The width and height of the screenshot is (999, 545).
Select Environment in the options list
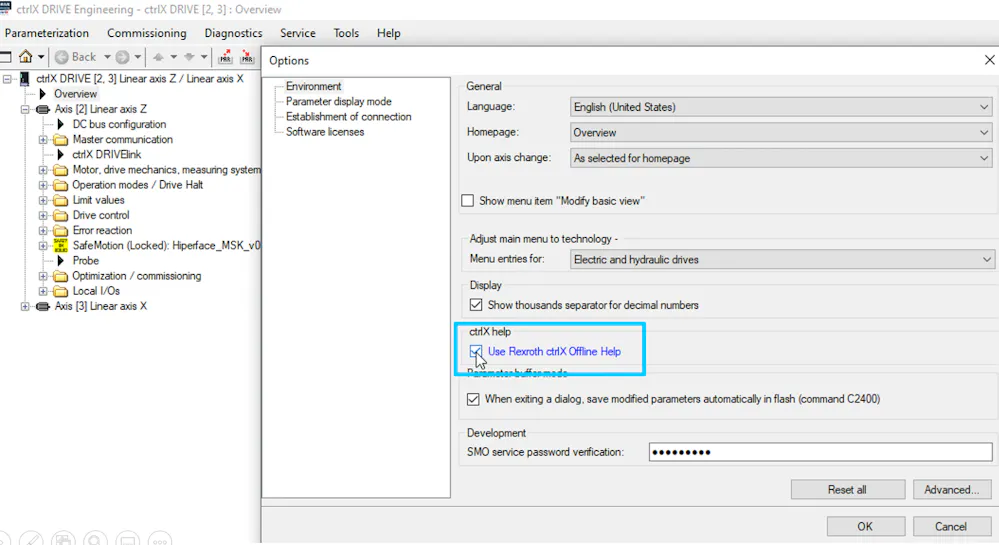(313, 86)
